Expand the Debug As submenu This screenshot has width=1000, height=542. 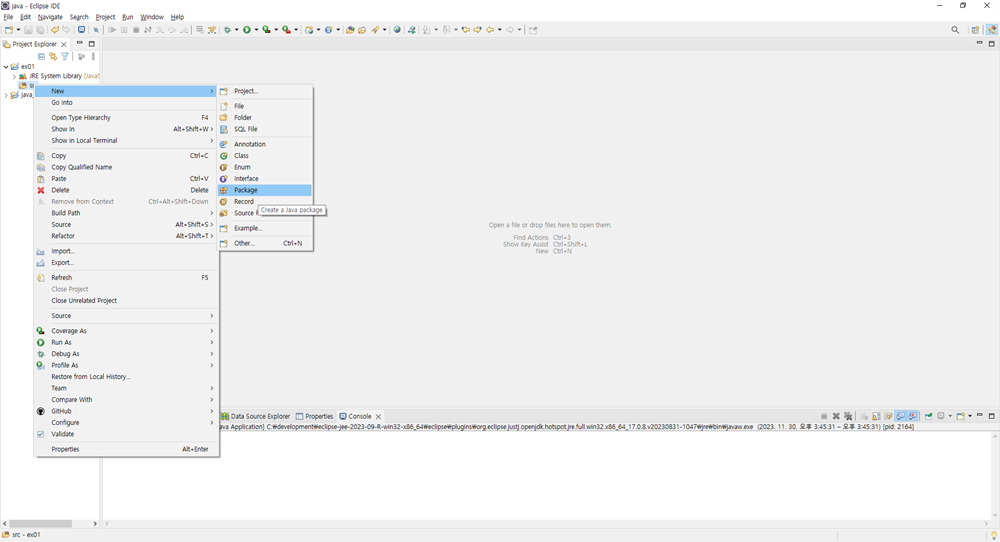tap(126, 354)
